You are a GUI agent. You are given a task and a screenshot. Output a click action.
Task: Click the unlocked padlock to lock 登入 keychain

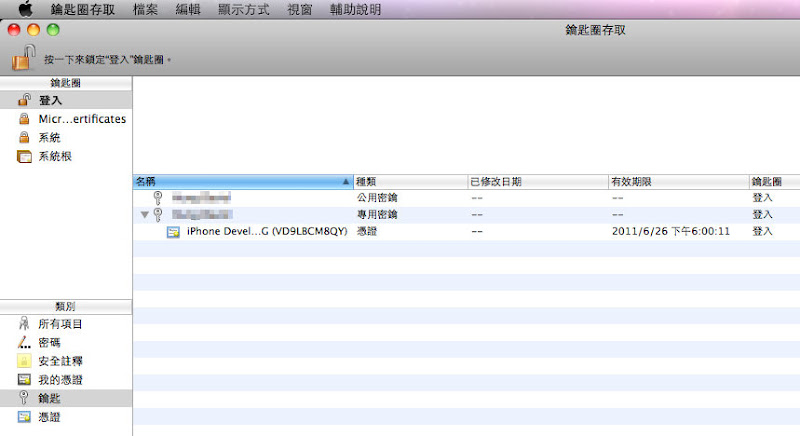click(x=24, y=58)
